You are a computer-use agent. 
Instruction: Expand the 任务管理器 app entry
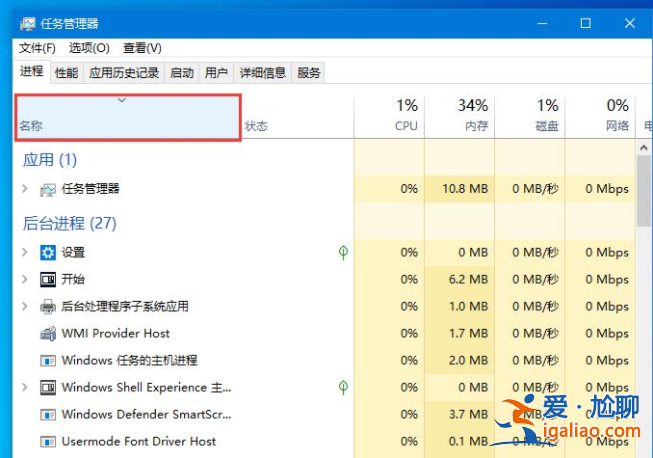point(25,189)
